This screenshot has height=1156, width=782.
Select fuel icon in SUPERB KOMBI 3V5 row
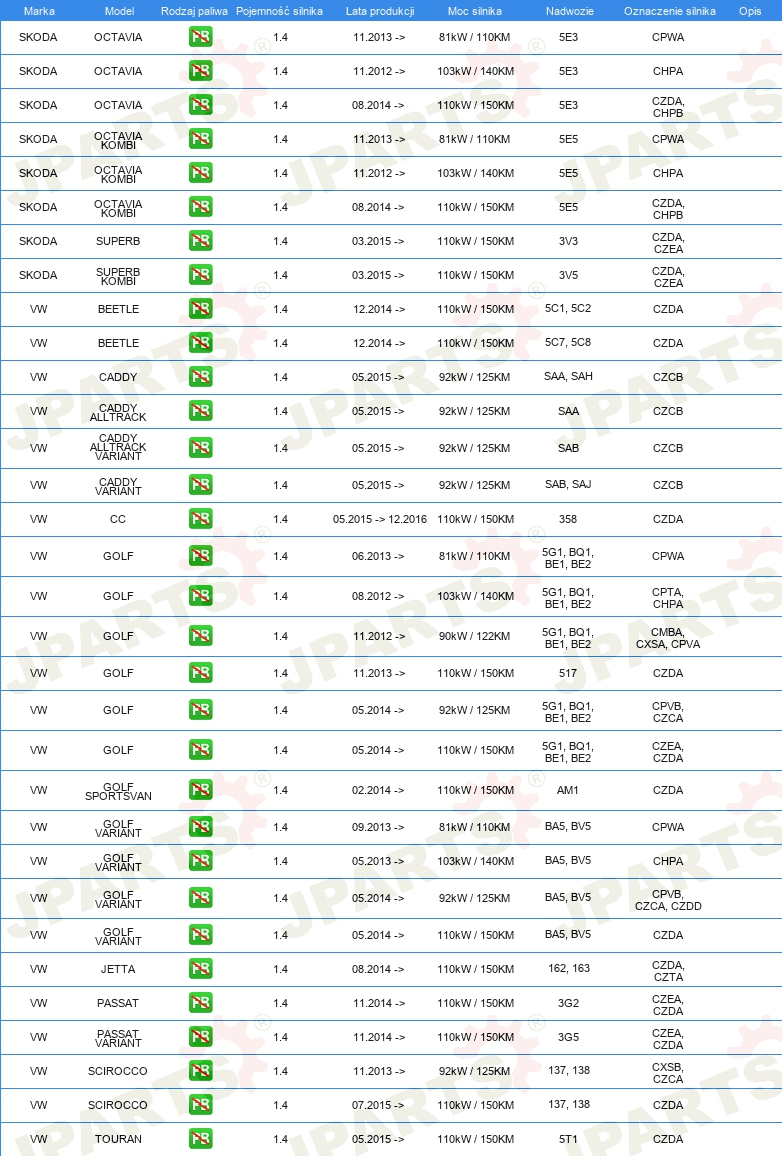pos(200,274)
